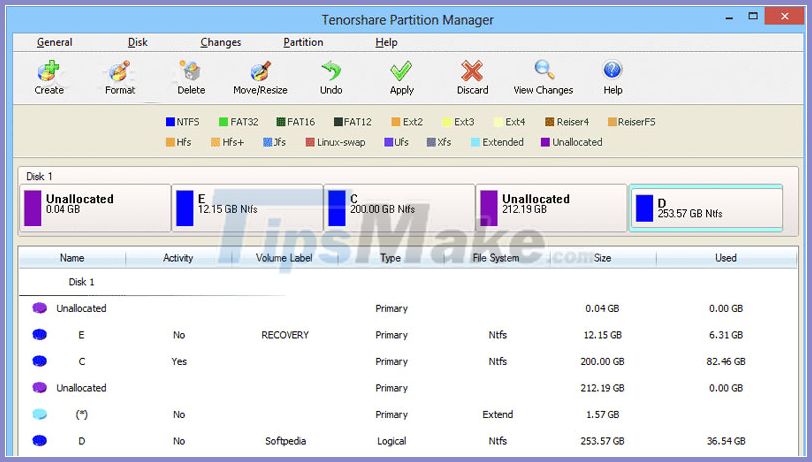812x462 pixels.
Task: Click the File System column header
Action: tap(496, 258)
